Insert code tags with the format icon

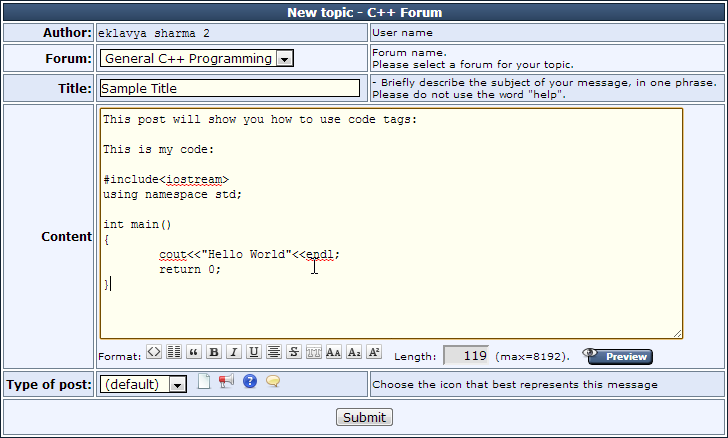(154, 352)
